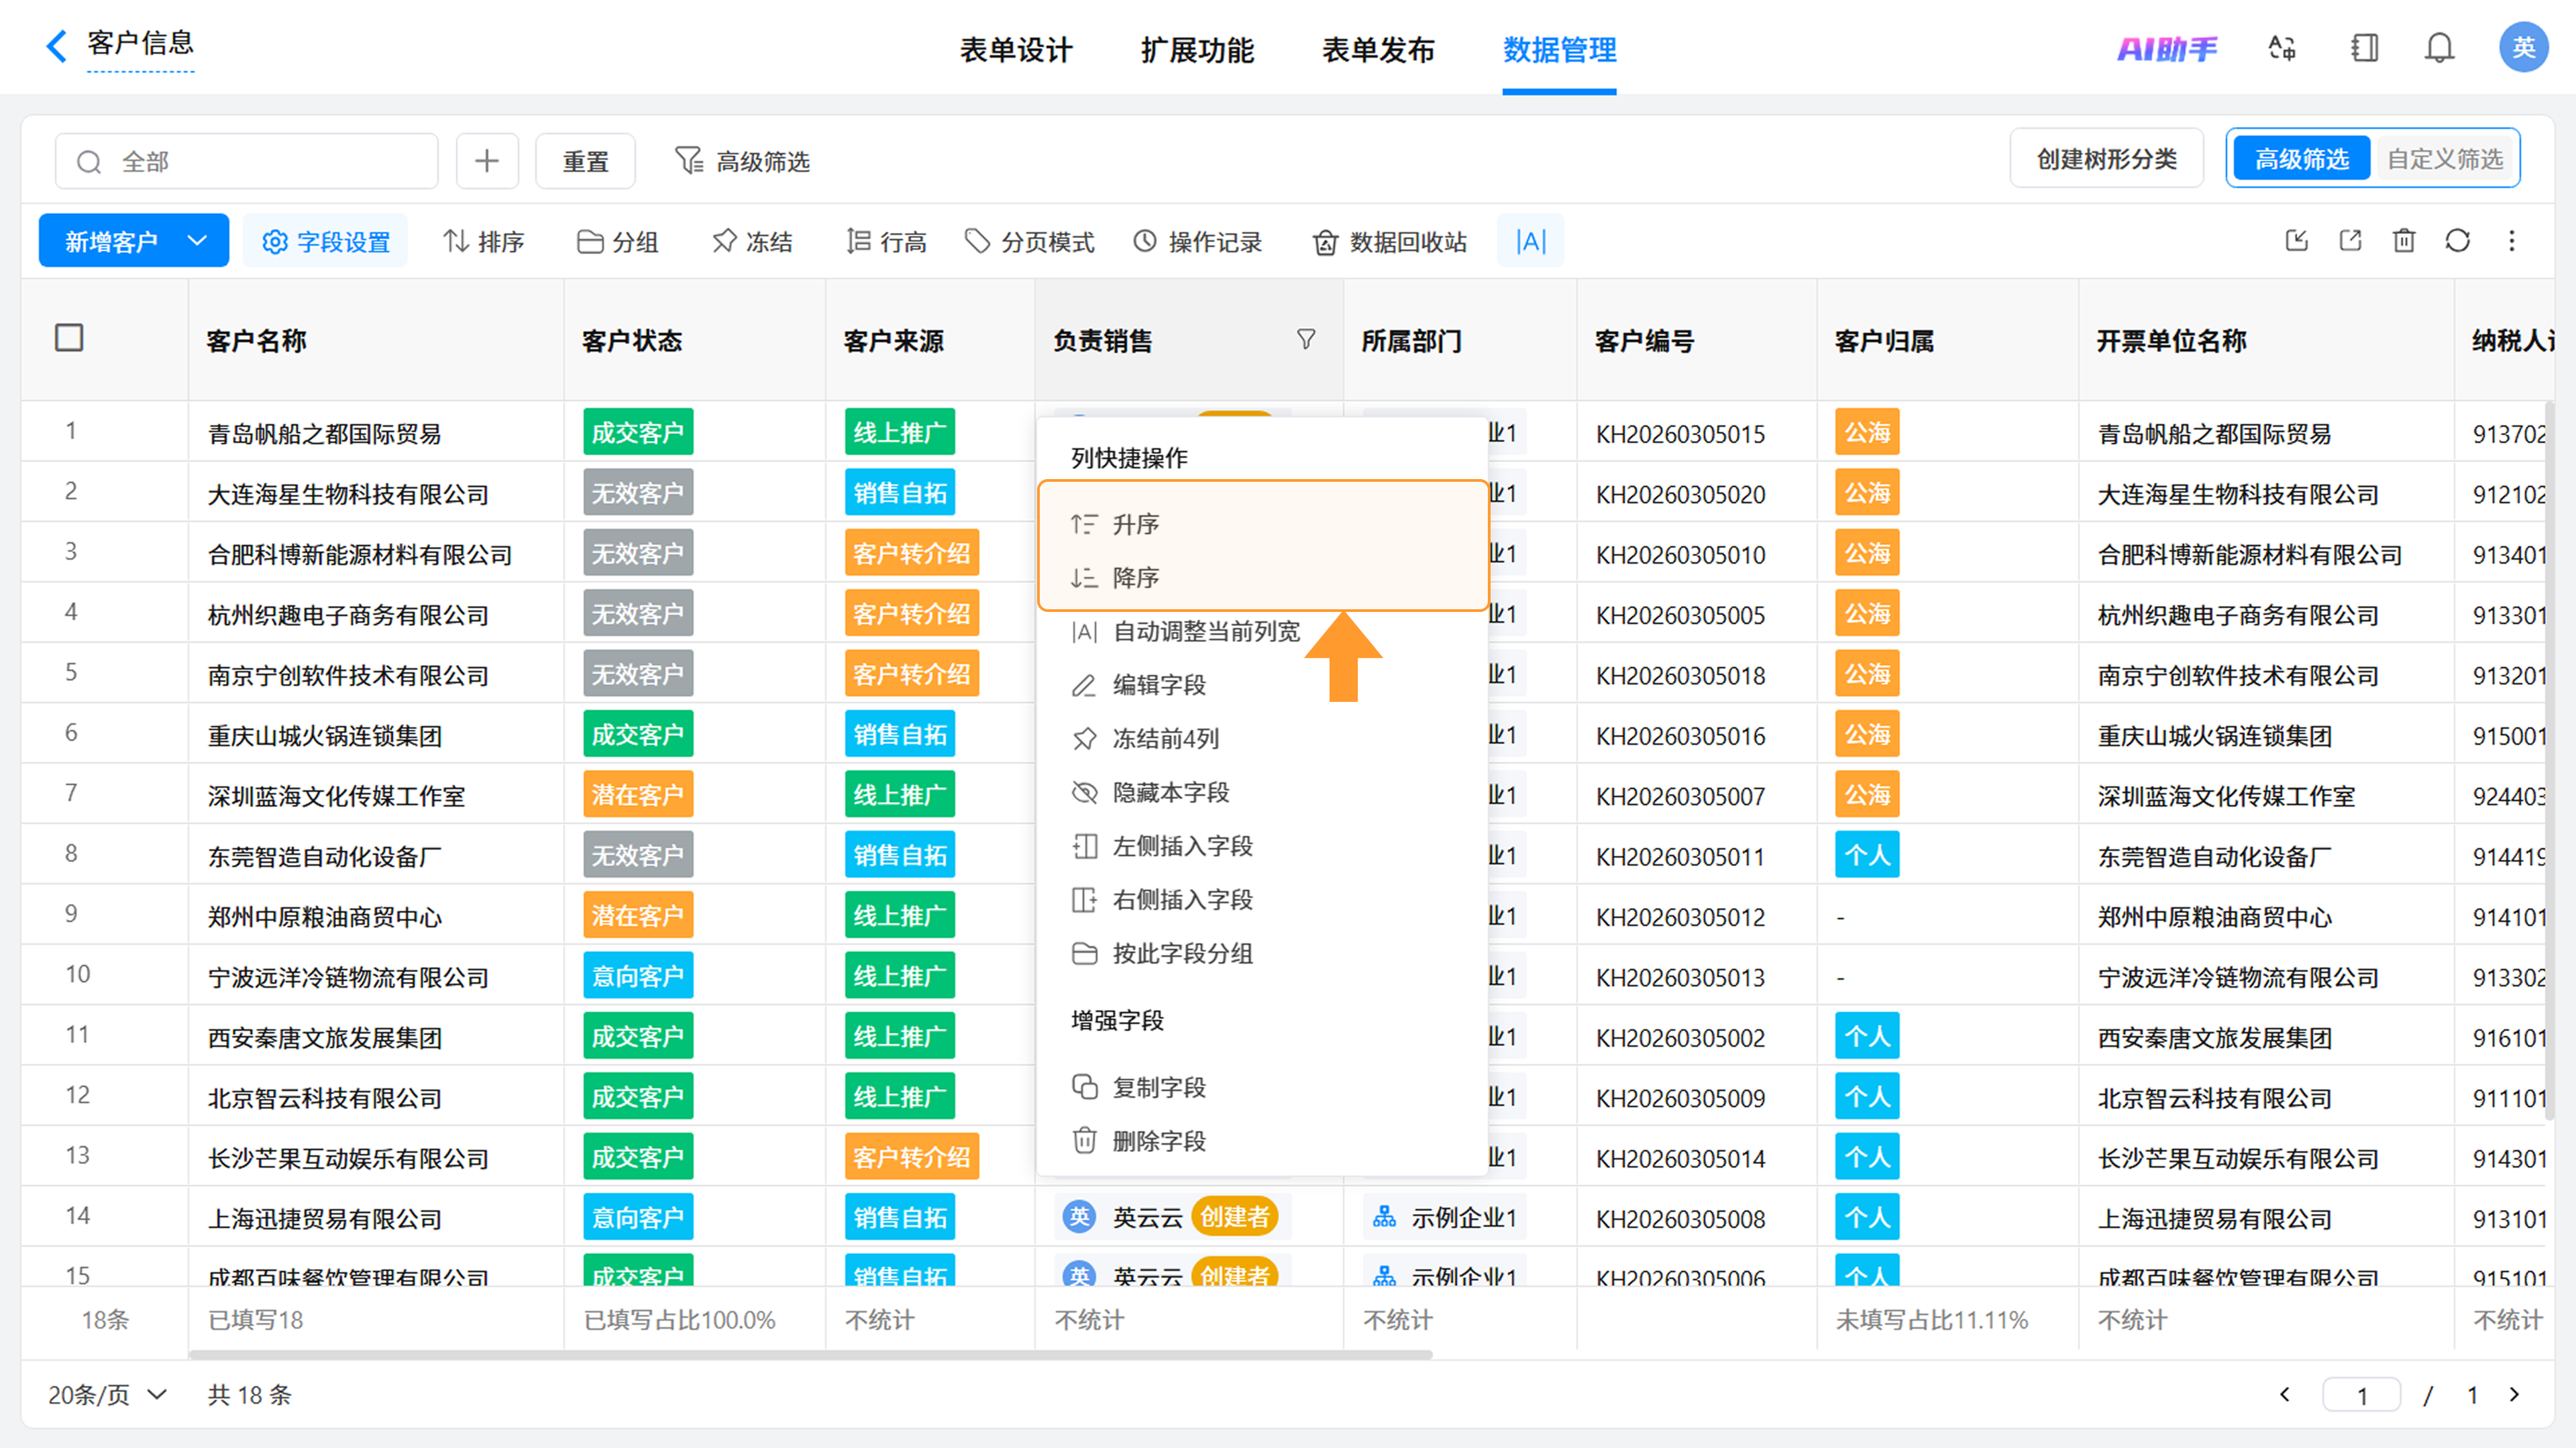Switch to the 表单发布 tab
This screenshot has height=1448, width=2576.
coord(1378,49)
